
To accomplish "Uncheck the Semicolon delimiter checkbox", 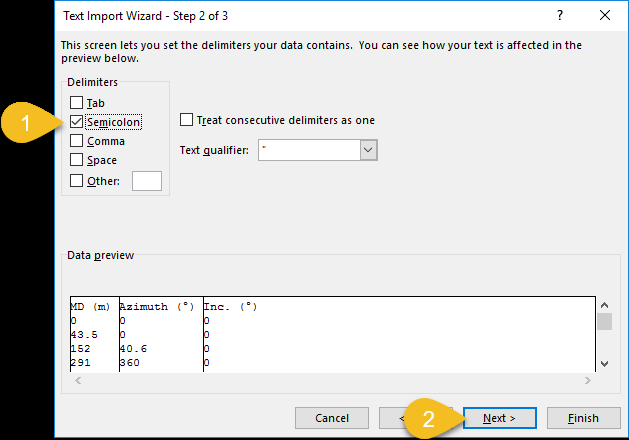I will [77, 122].
